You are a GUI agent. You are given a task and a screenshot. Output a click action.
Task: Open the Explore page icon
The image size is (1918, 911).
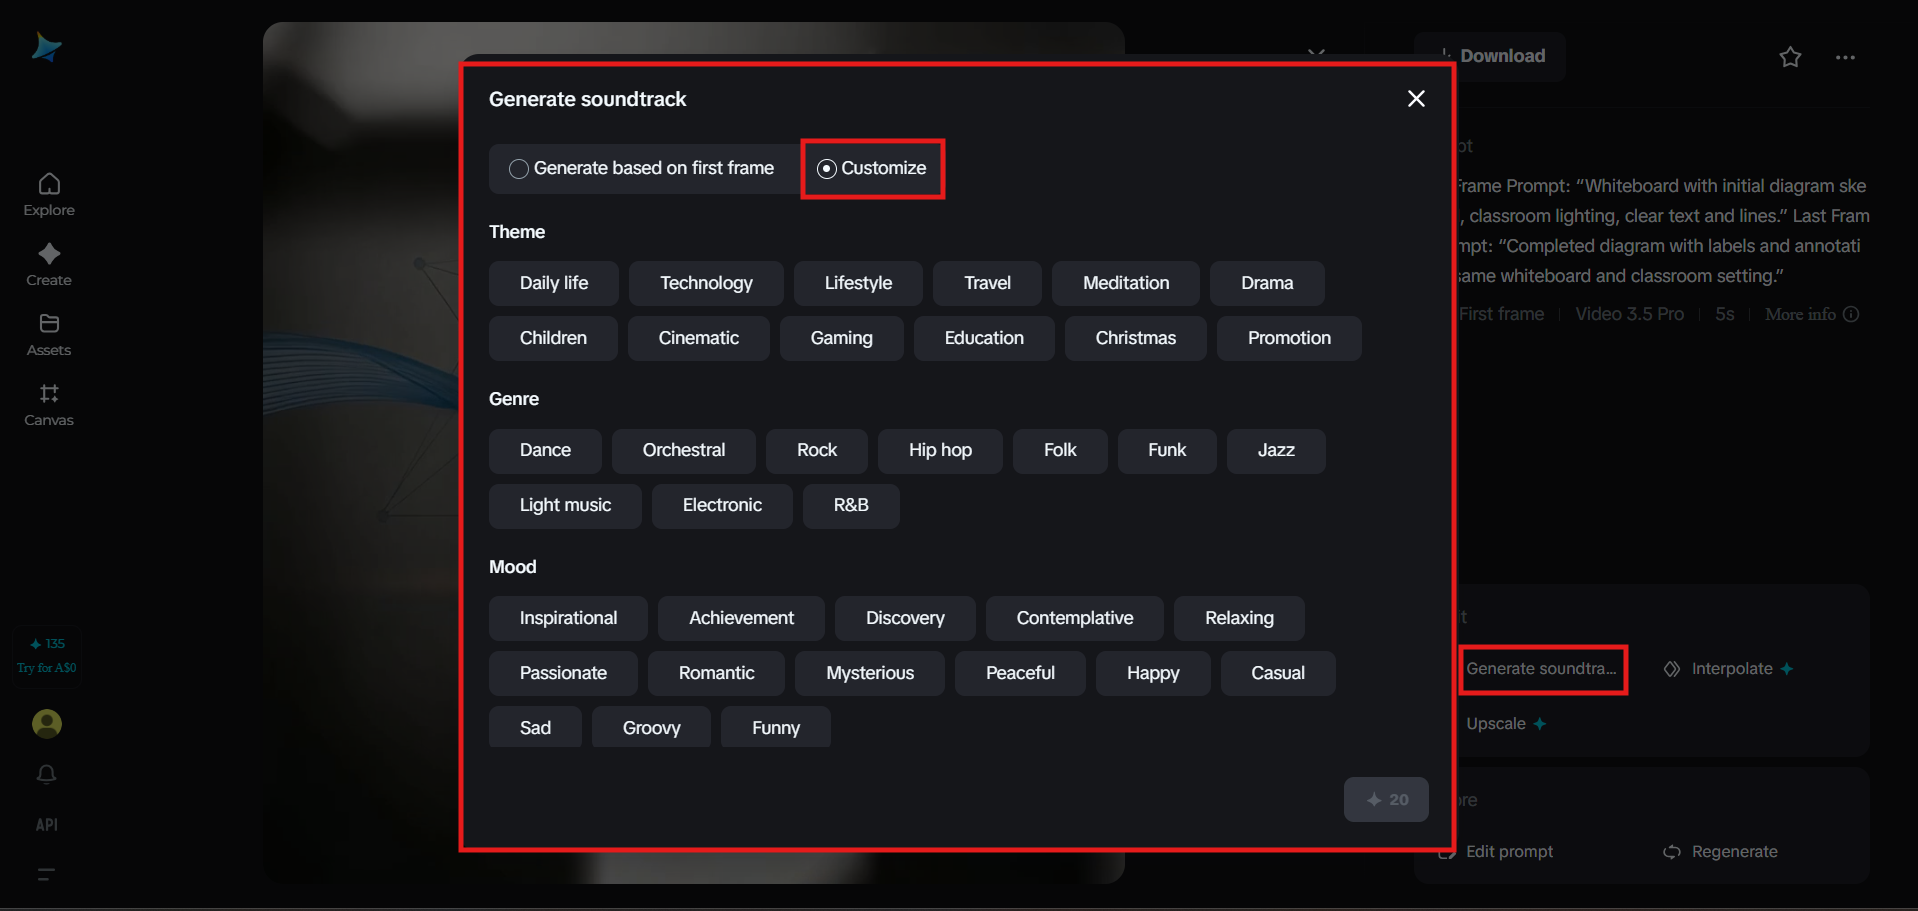click(49, 184)
